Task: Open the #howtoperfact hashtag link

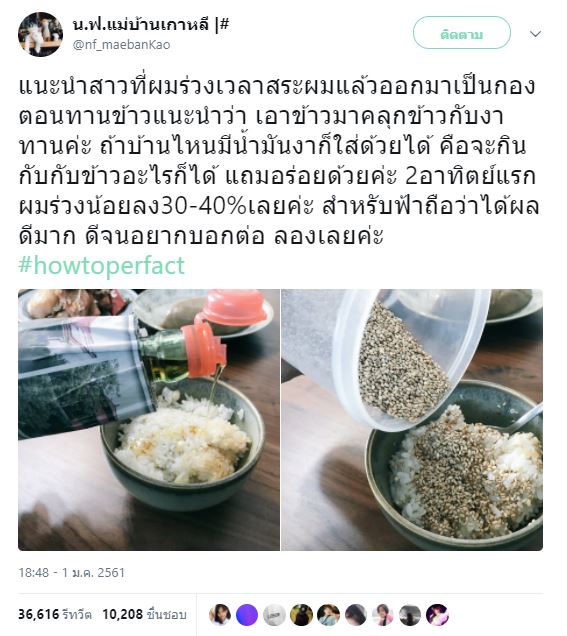Action: [102, 266]
